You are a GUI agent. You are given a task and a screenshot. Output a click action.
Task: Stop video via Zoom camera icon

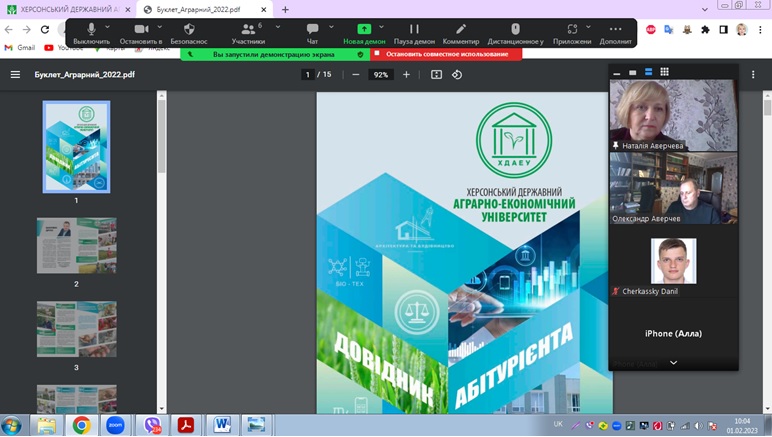coord(141,33)
